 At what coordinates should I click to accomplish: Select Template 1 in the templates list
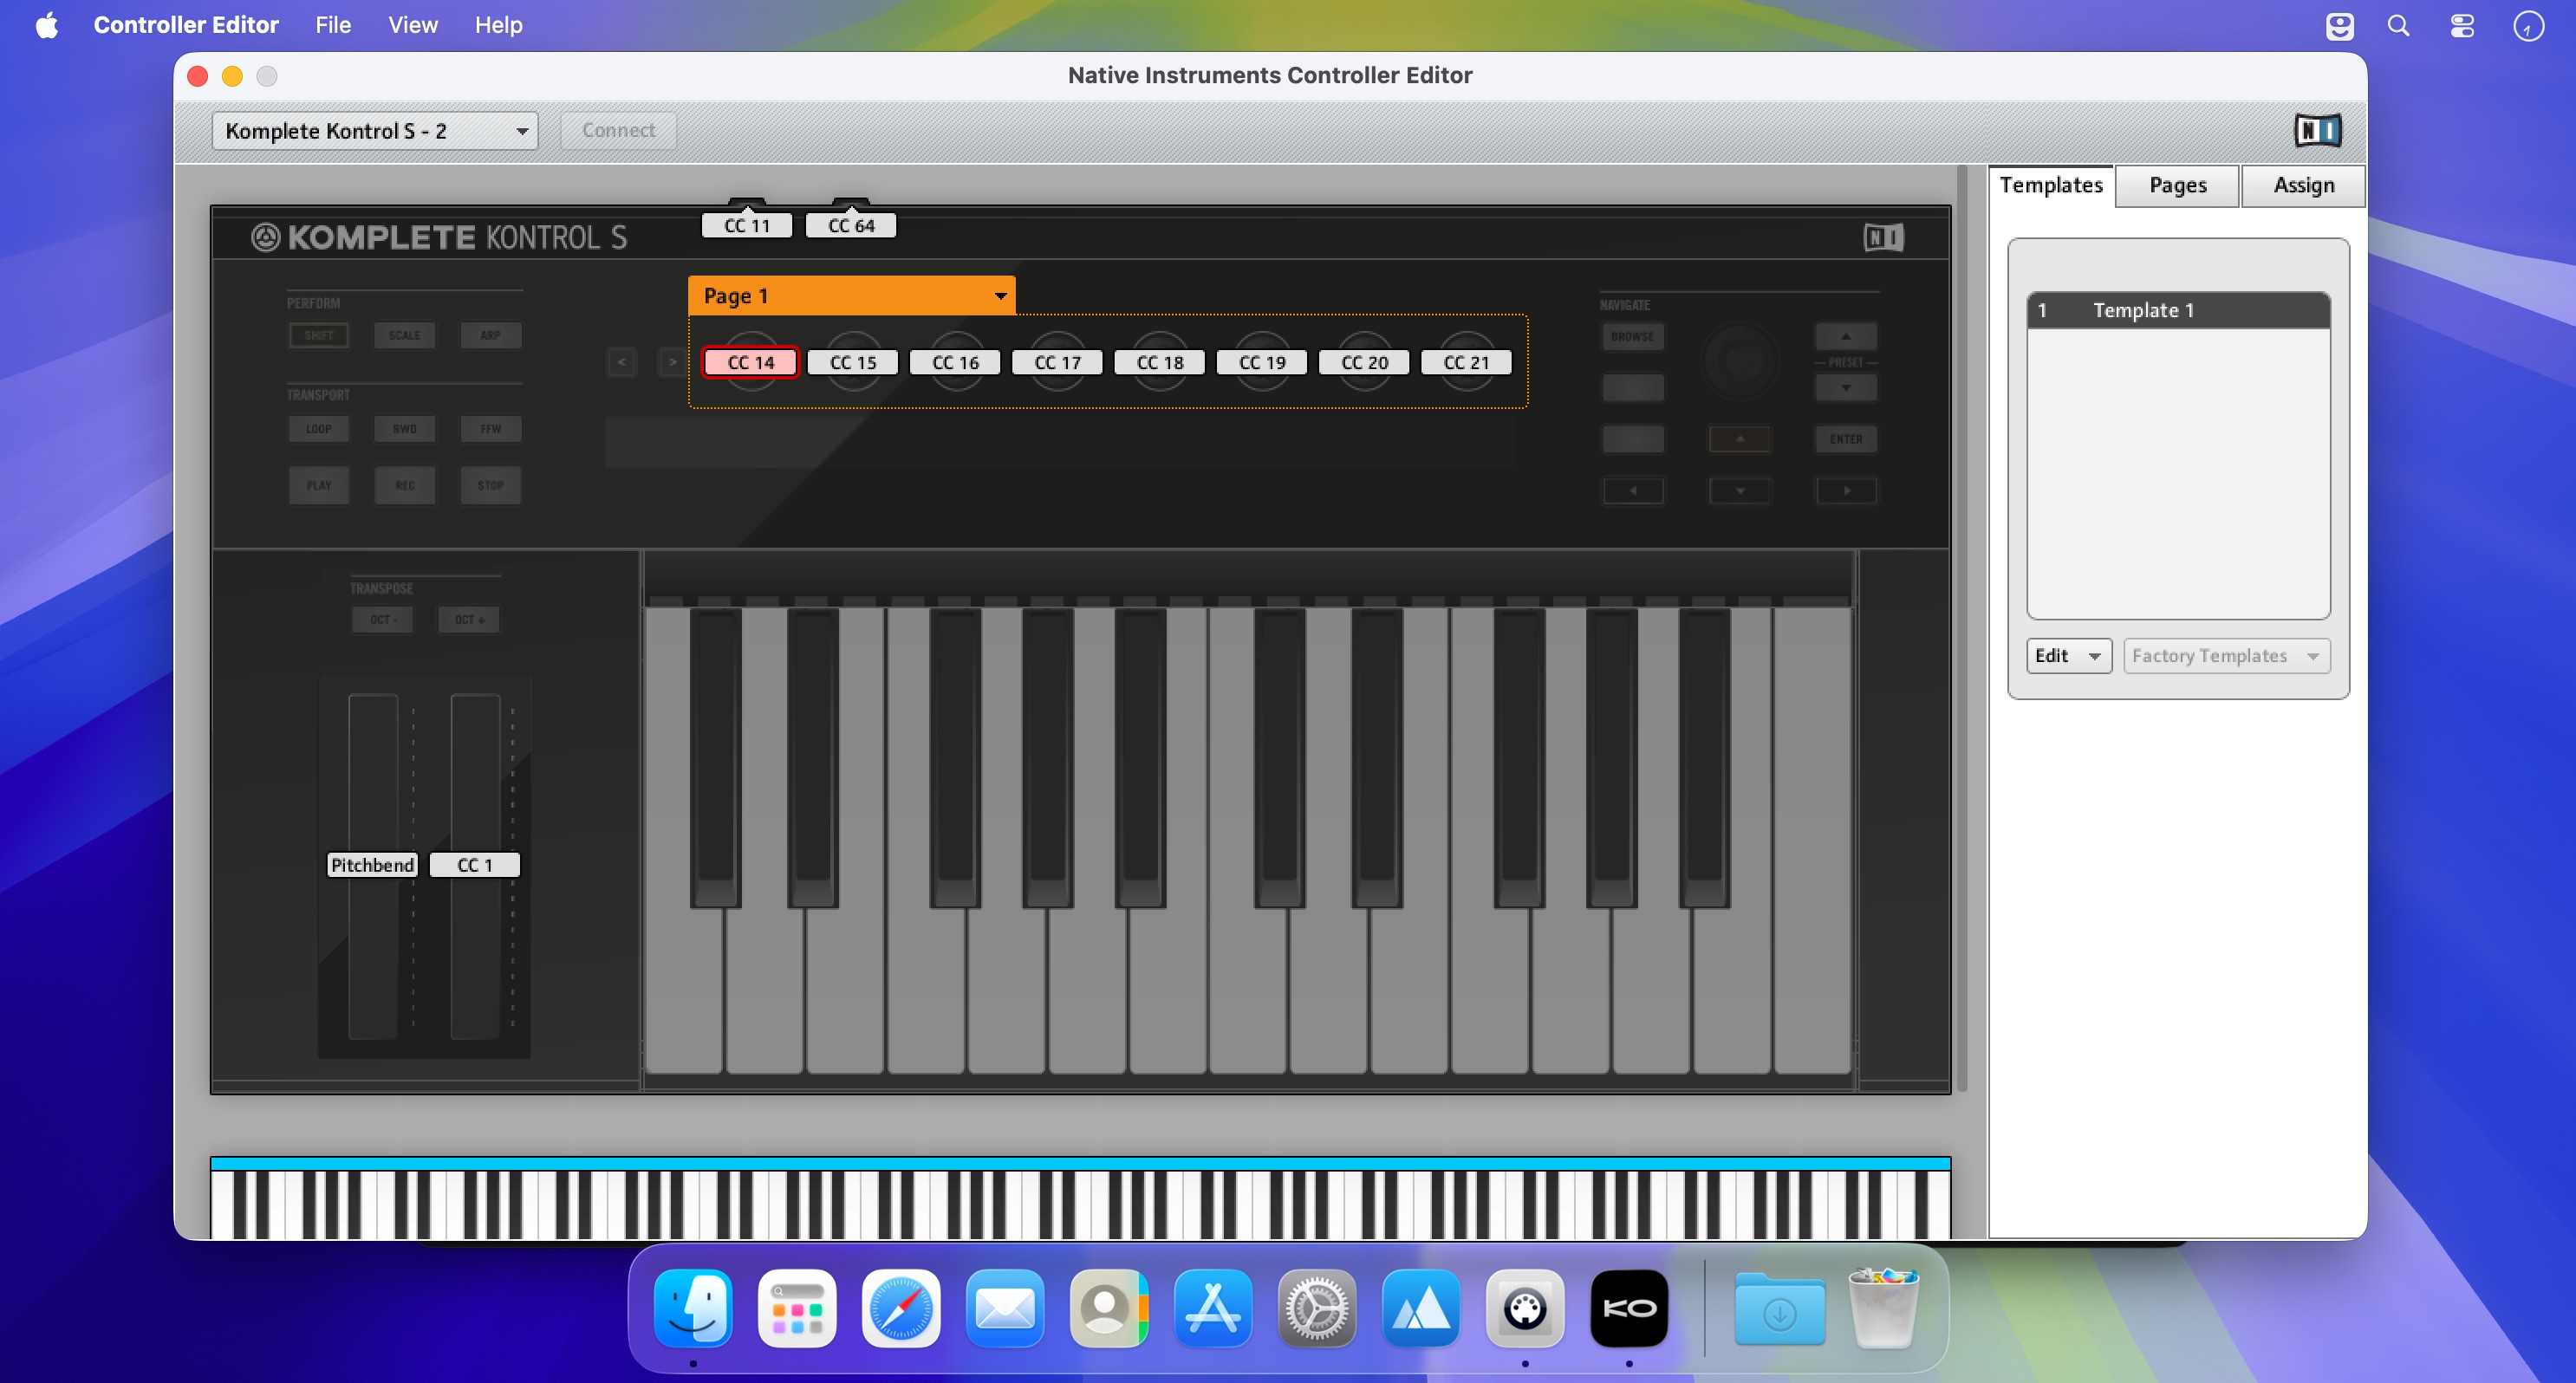coord(2178,310)
